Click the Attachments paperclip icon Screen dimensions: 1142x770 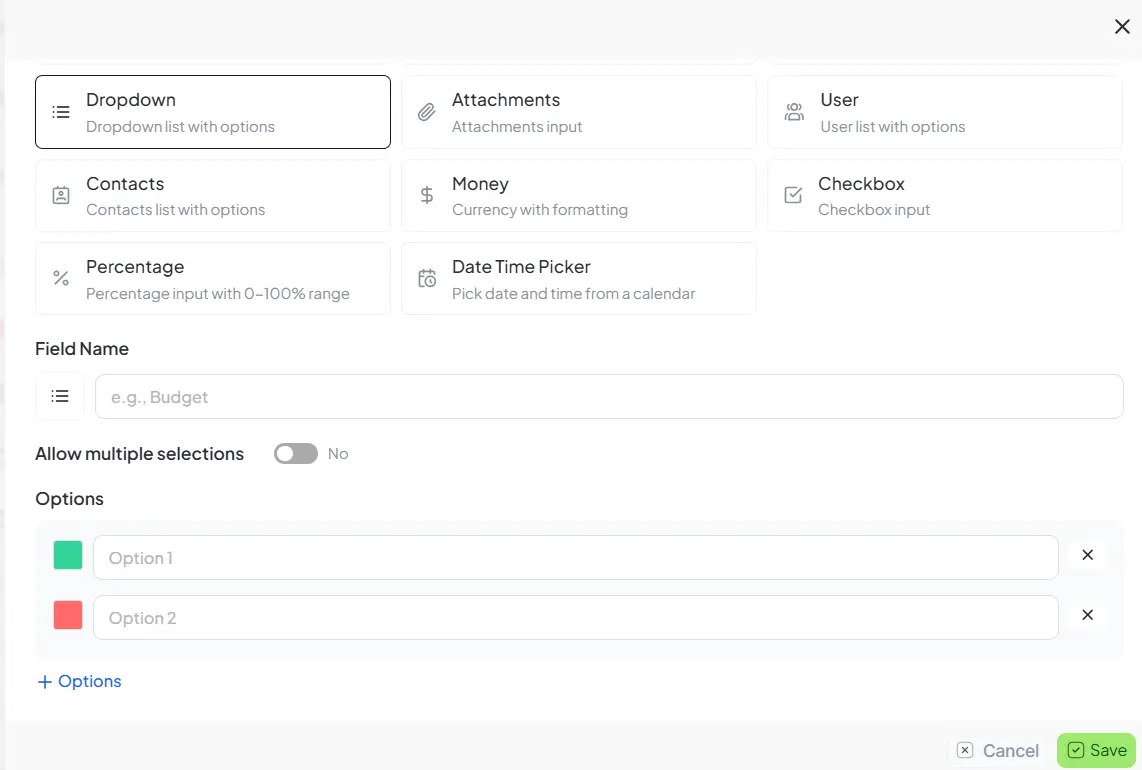426,111
